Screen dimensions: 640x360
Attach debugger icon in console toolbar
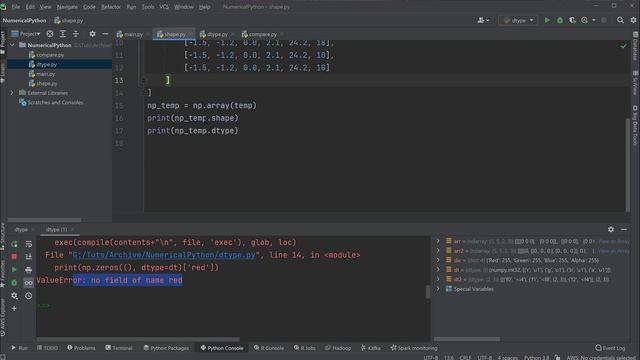14,282
